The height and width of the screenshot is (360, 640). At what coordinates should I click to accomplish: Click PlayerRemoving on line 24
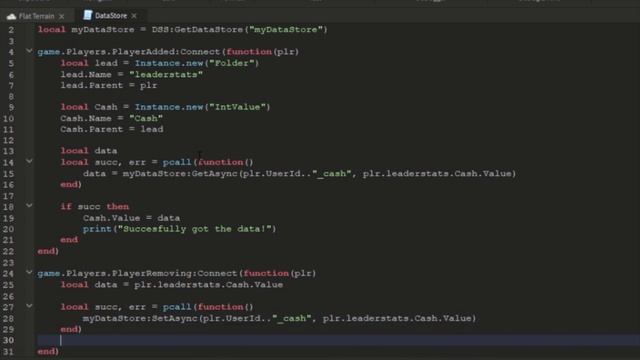[x=151, y=273]
